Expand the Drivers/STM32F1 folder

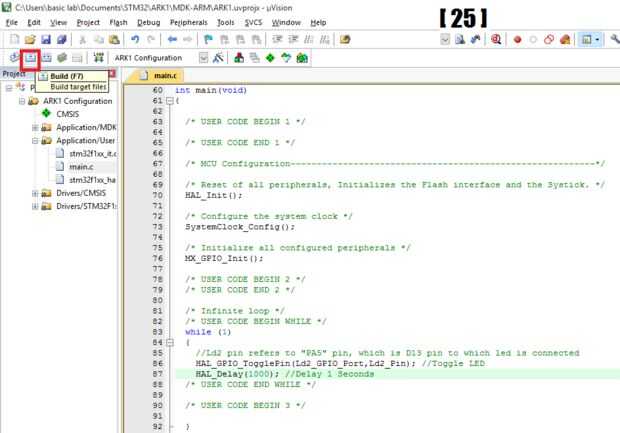pos(35,206)
